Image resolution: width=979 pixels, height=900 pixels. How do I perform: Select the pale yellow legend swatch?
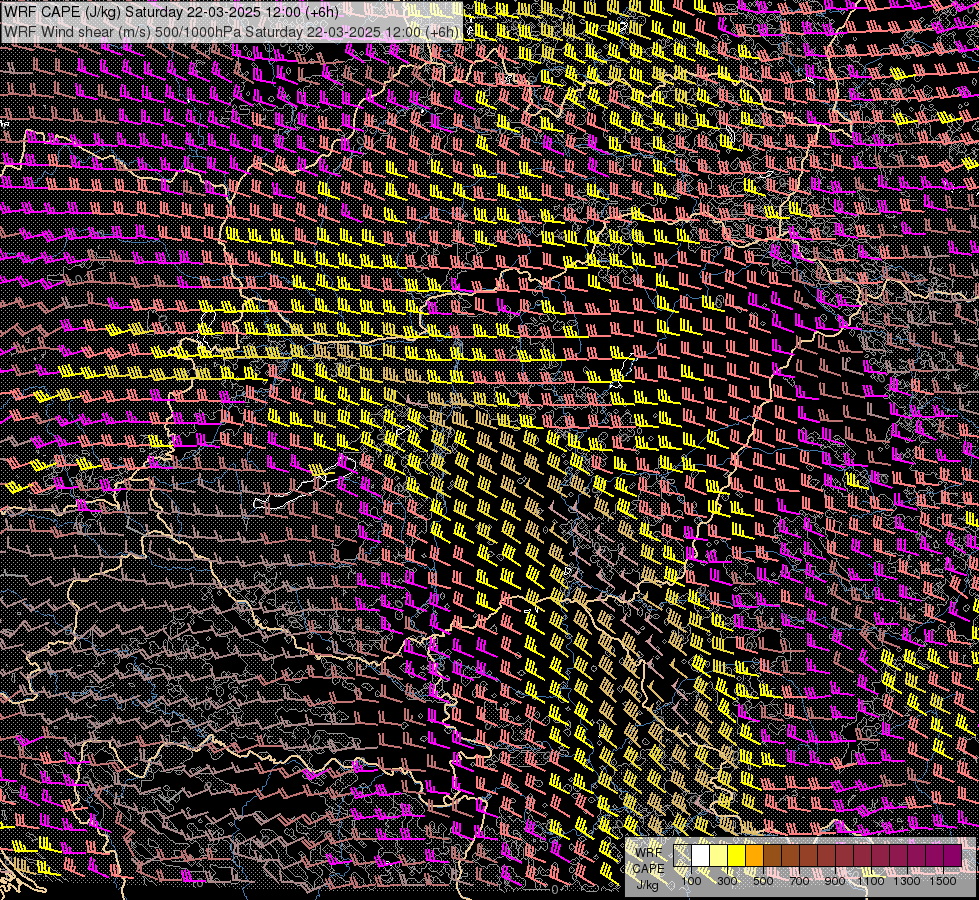coord(719,856)
